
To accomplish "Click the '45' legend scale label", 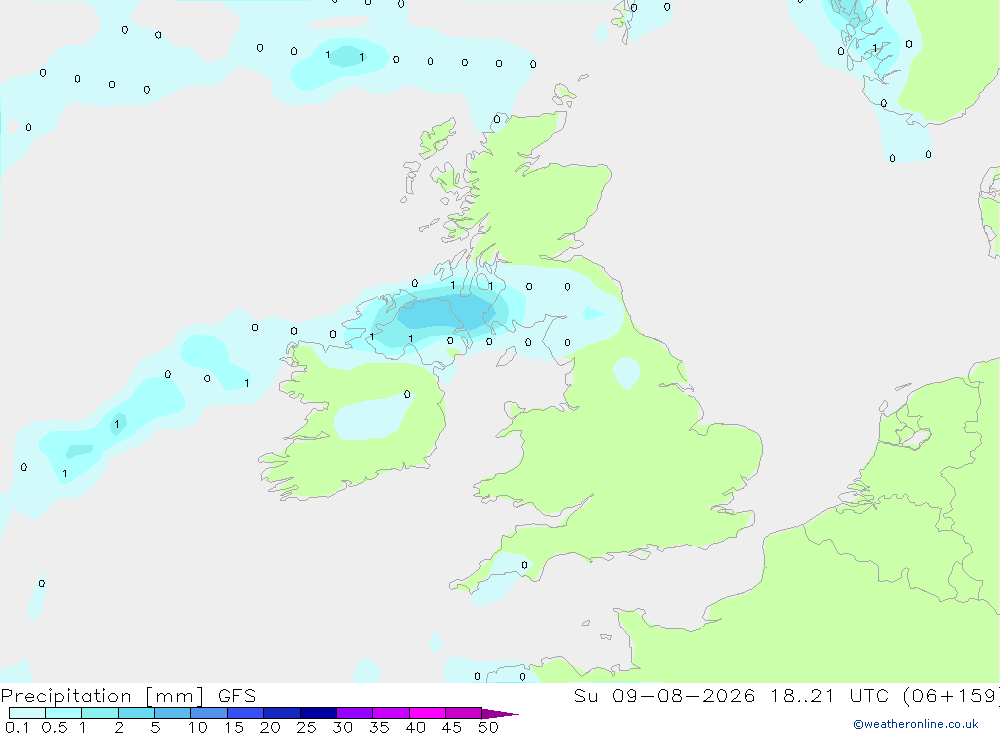I will (x=452, y=727).
